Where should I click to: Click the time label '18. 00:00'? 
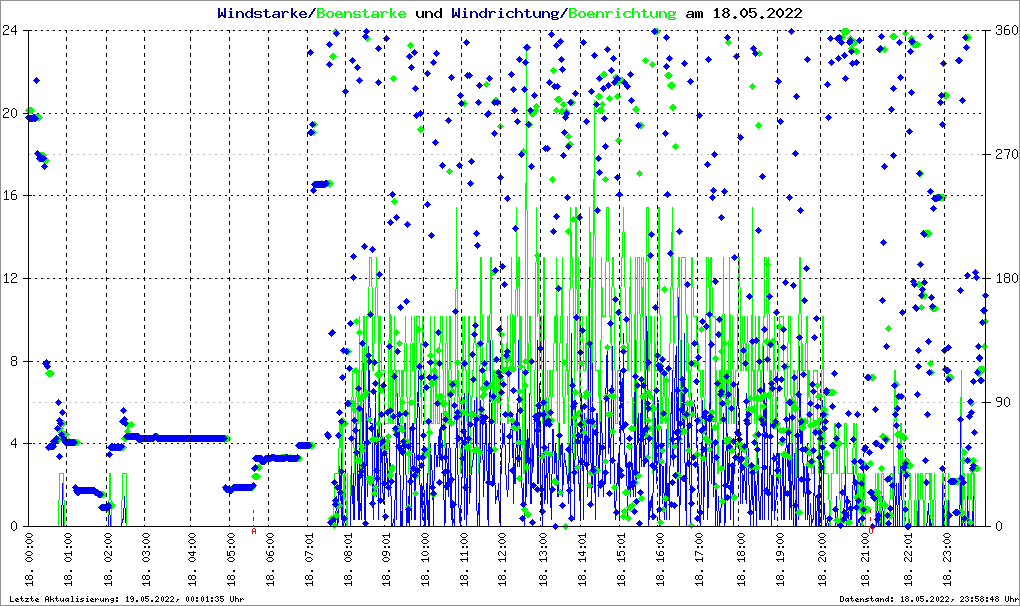click(29, 559)
